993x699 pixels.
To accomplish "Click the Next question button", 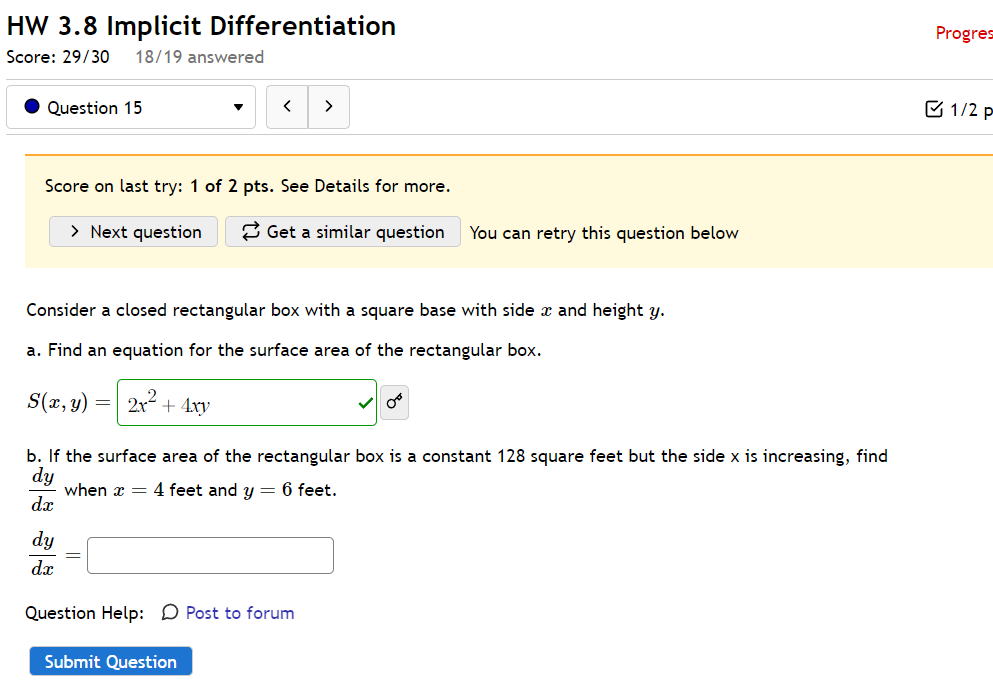I will (x=133, y=231).
